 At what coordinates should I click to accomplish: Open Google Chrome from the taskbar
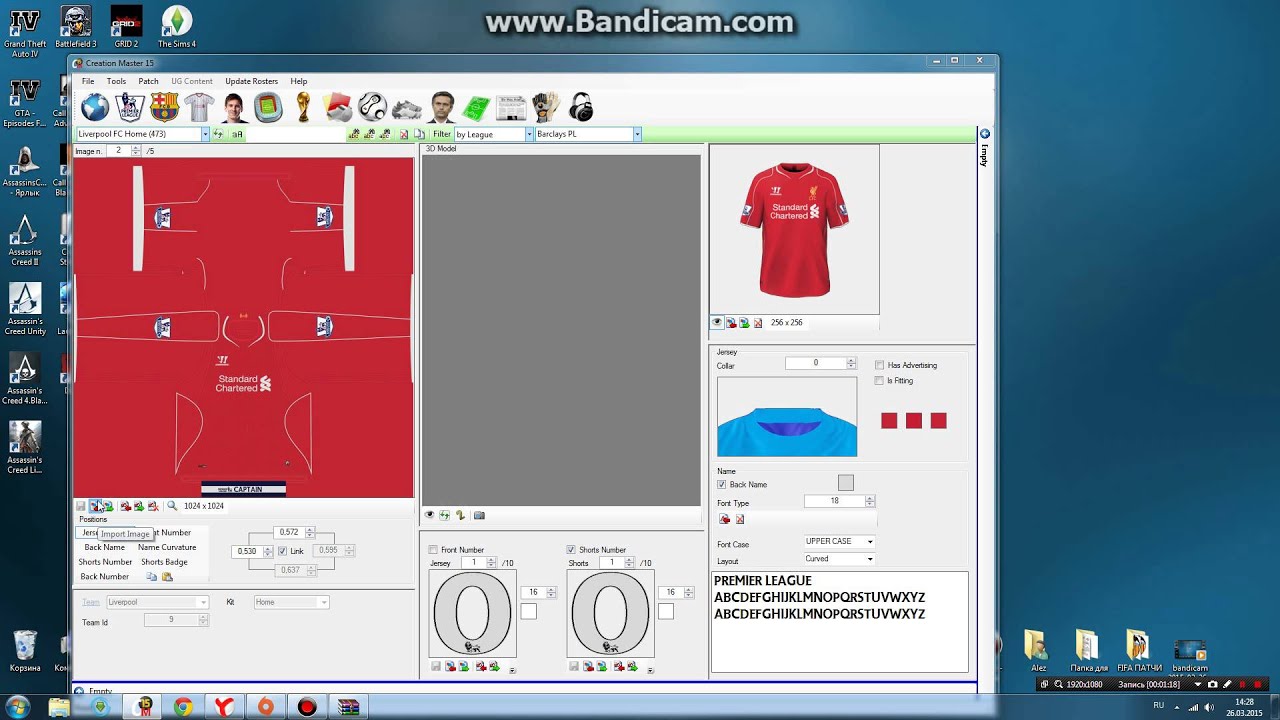tap(182, 707)
